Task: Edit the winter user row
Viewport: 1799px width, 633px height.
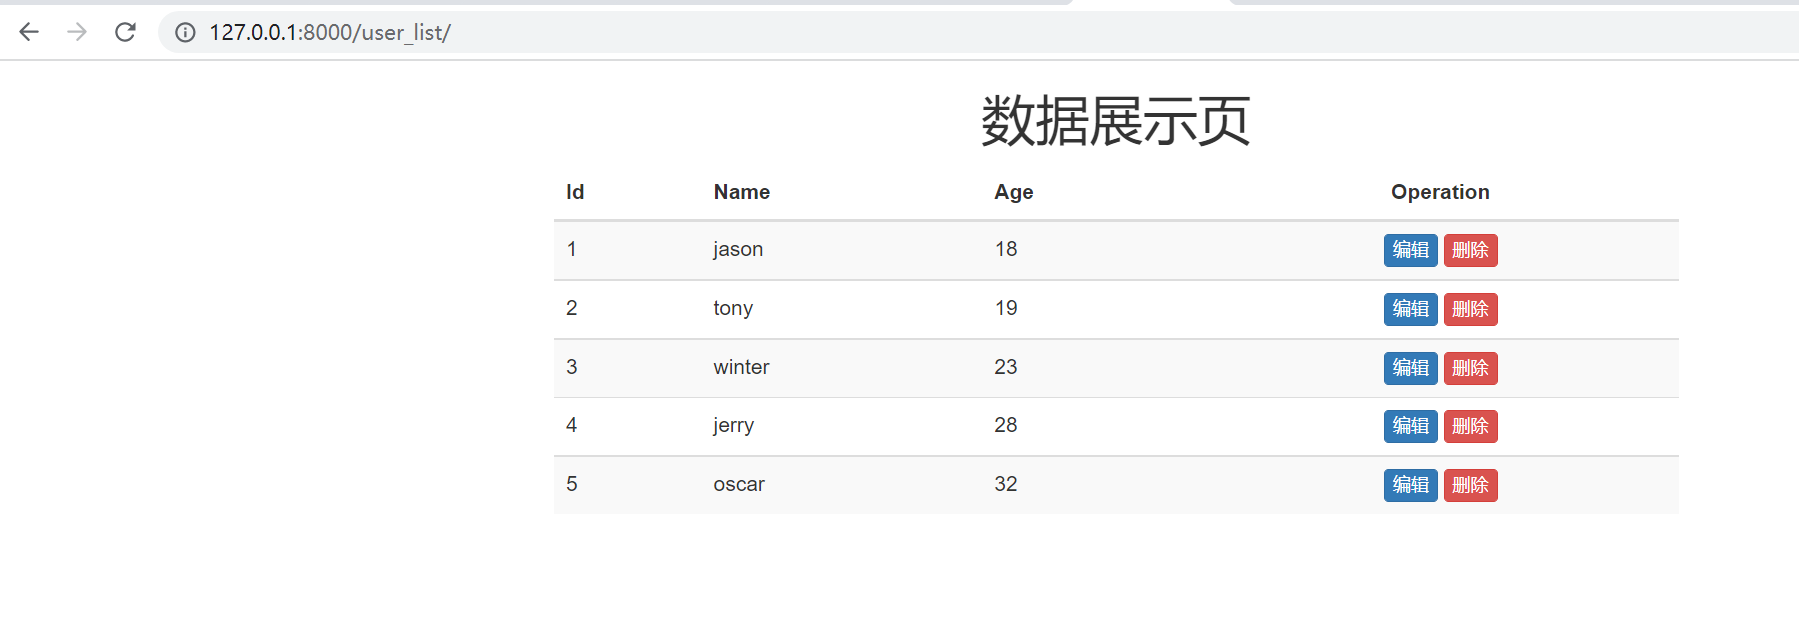Action: 1410,368
